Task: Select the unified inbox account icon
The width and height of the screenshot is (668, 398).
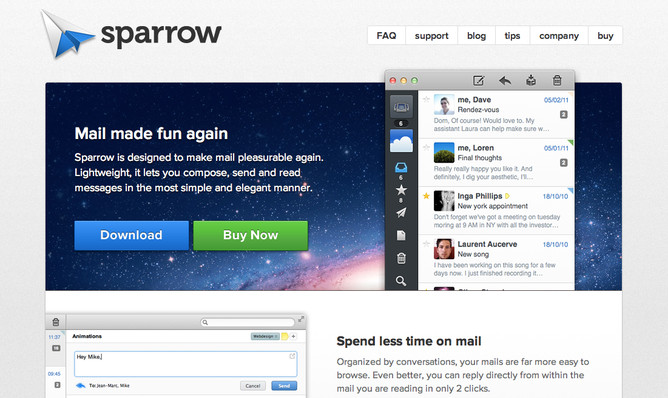Action: tap(401, 107)
